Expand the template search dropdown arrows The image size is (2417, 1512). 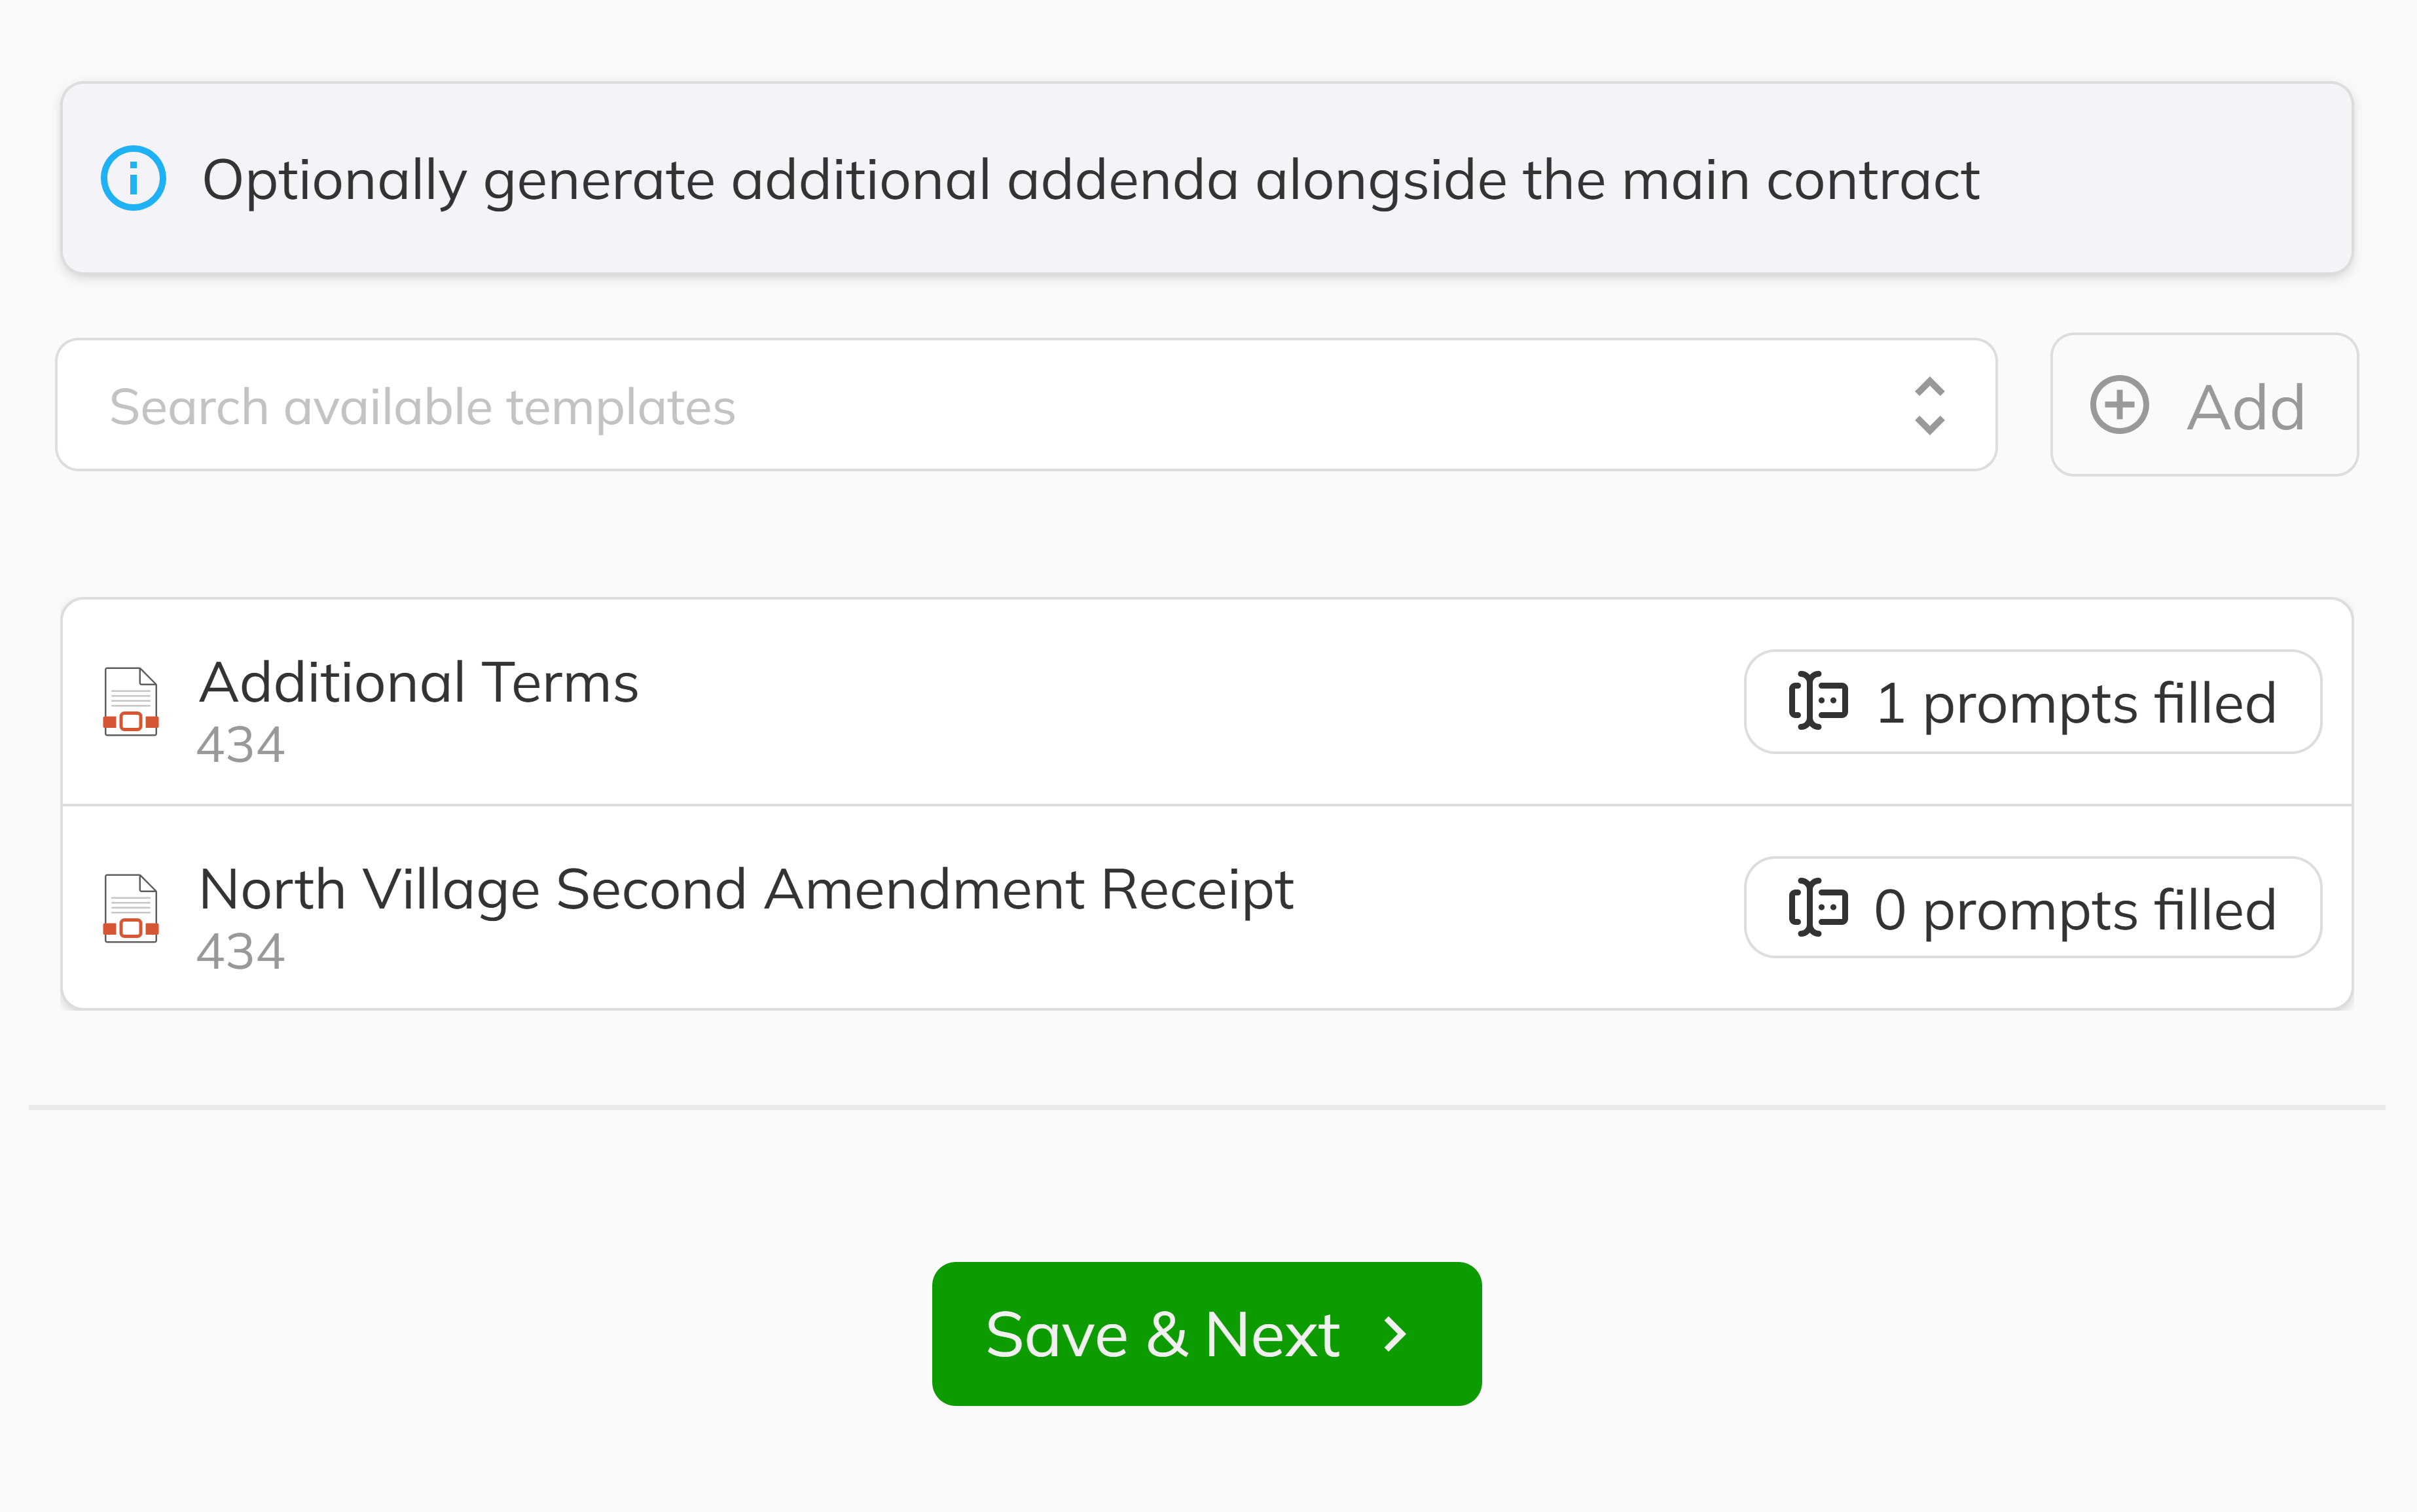[1929, 405]
